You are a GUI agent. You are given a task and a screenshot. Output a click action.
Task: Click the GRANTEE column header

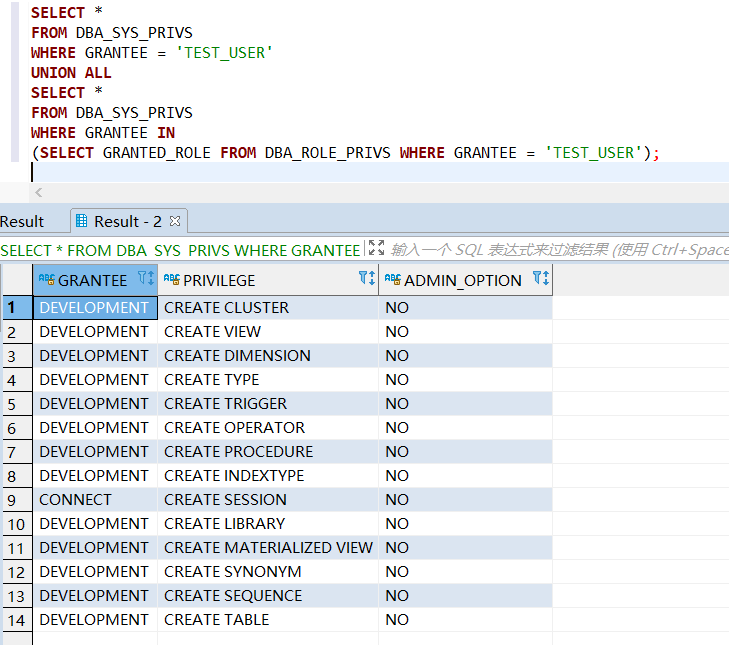(93, 280)
